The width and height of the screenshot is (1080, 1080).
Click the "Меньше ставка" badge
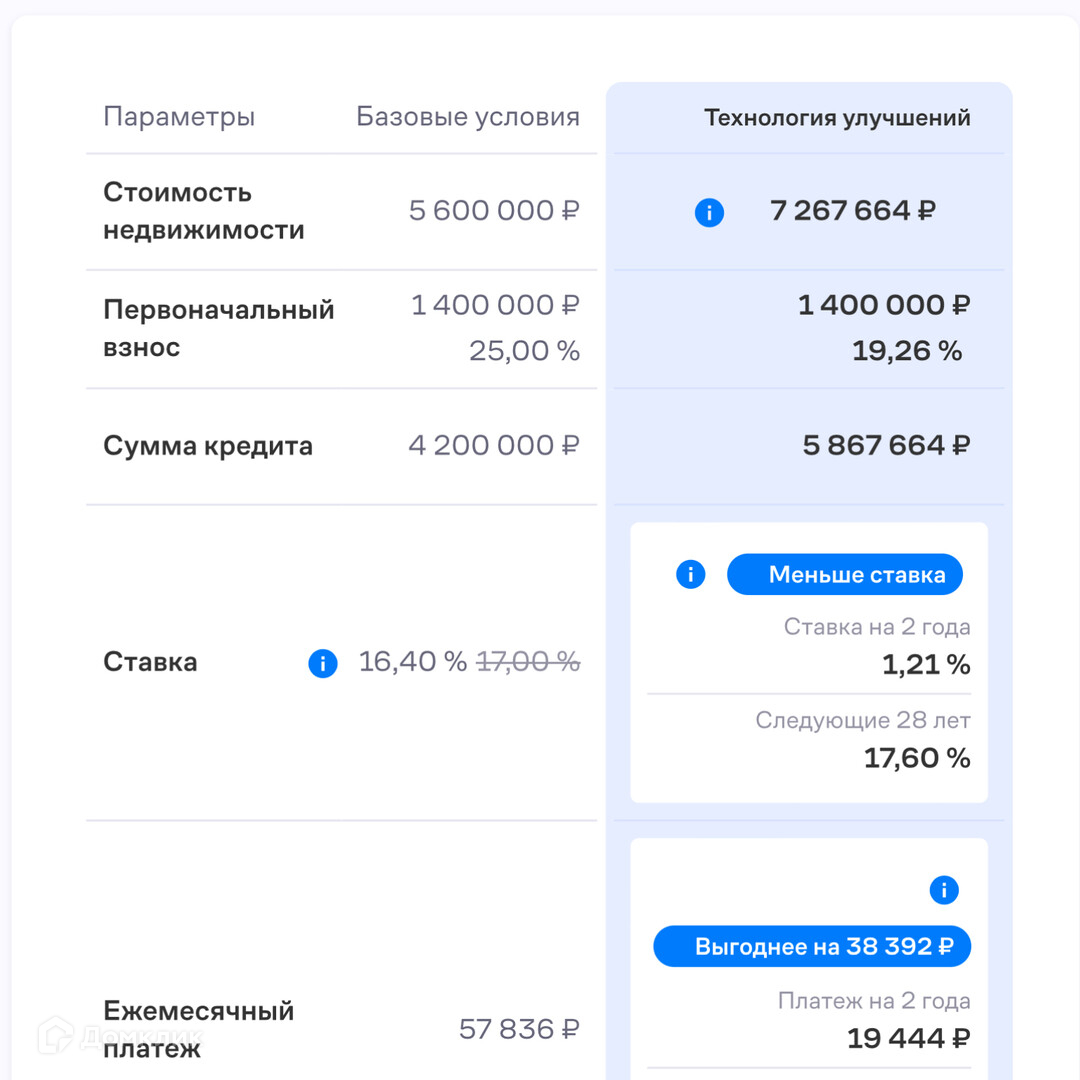tap(845, 575)
